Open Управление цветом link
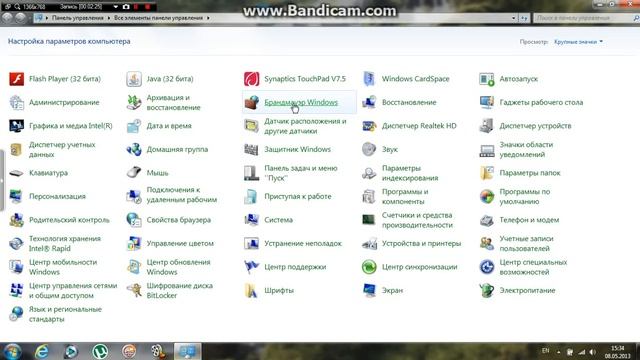Viewport: 640px width, 360px height. pyautogui.click(x=180, y=243)
